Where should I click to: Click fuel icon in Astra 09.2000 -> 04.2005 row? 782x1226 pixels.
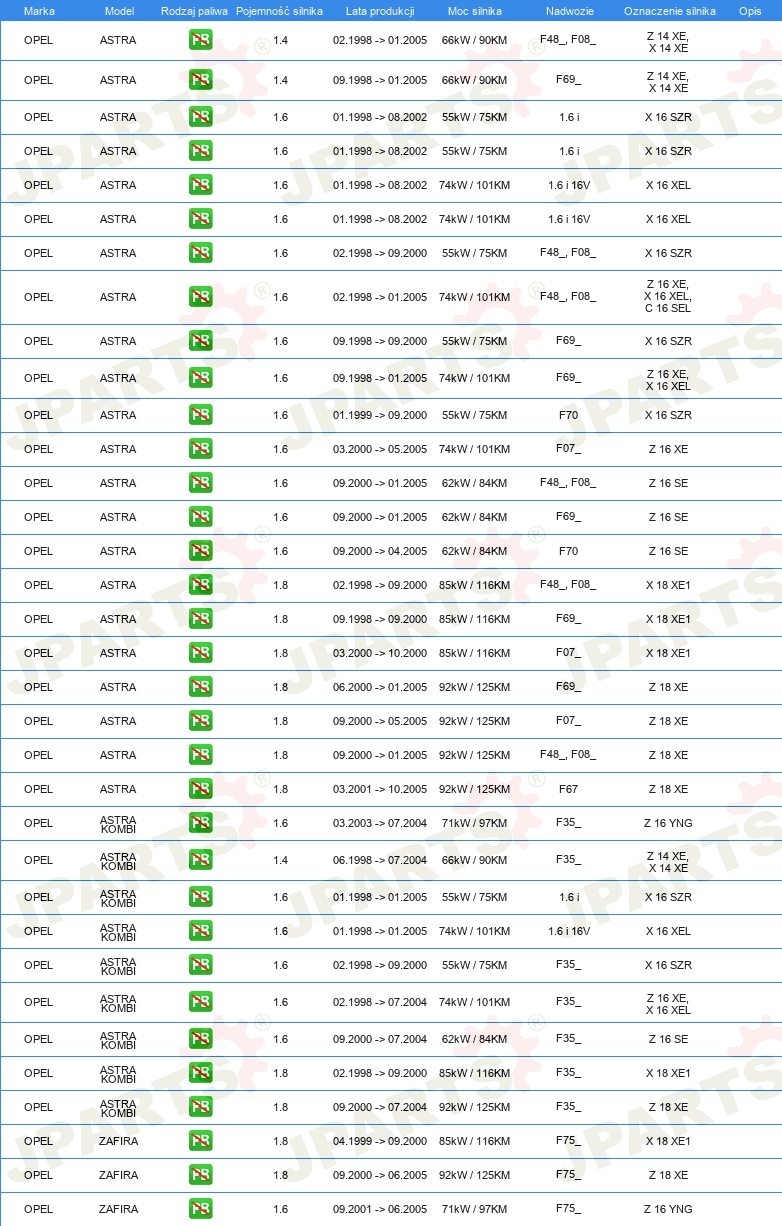(x=200, y=551)
